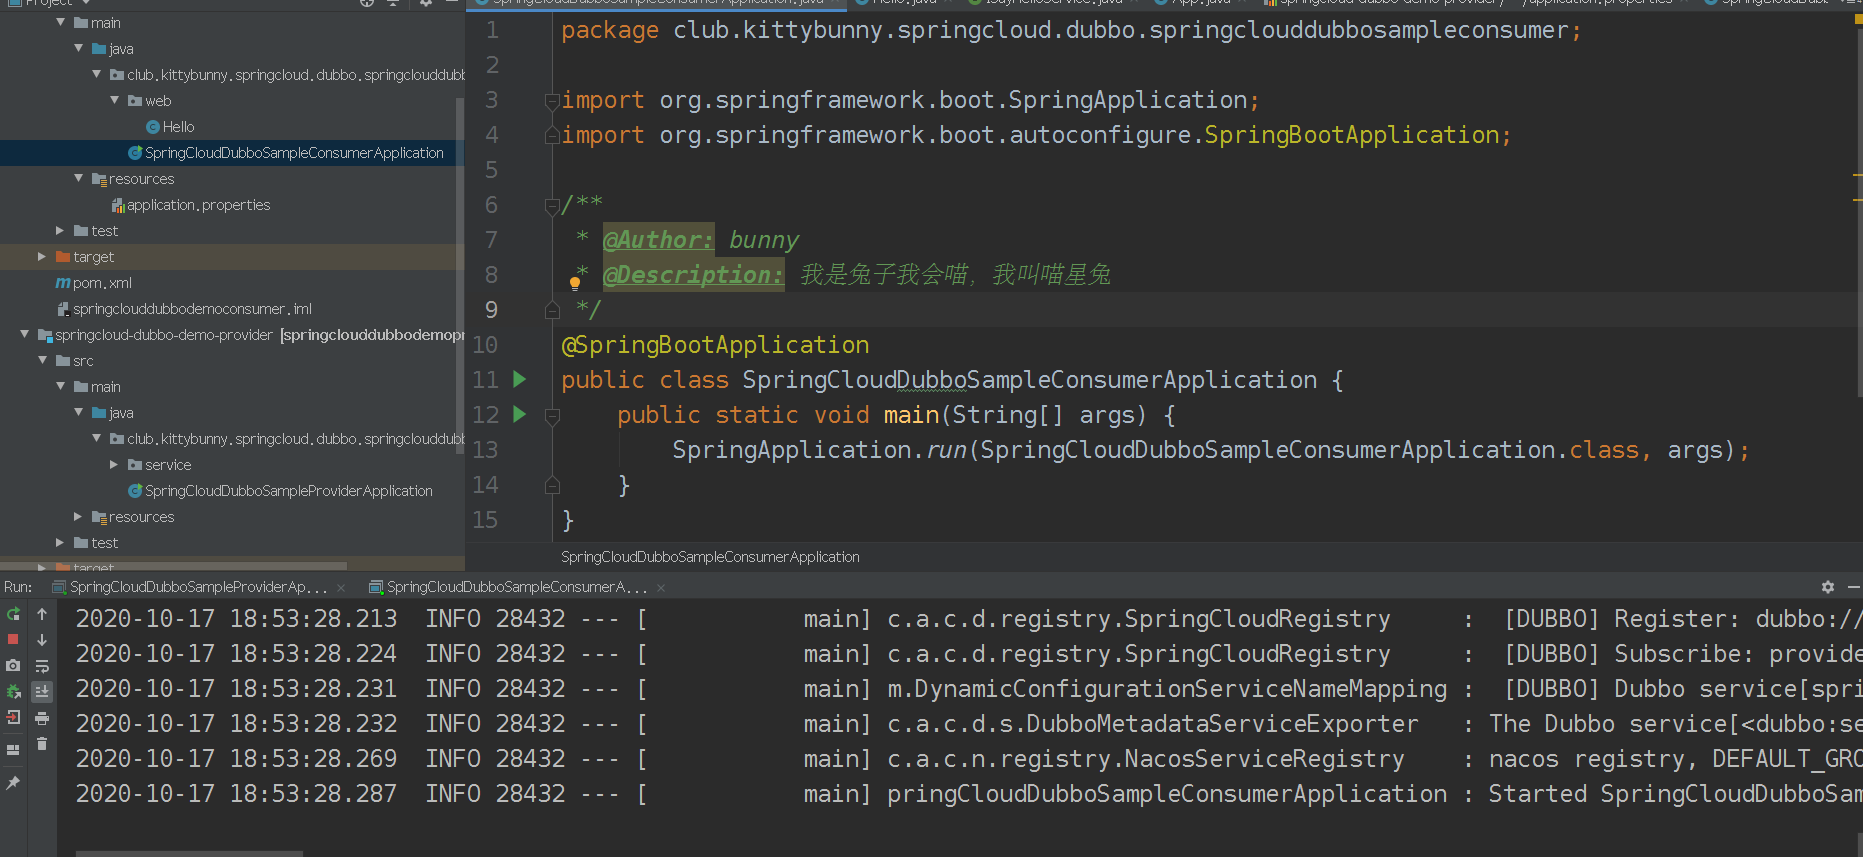Select the consumer club.kittybunny package node

[287, 75]
